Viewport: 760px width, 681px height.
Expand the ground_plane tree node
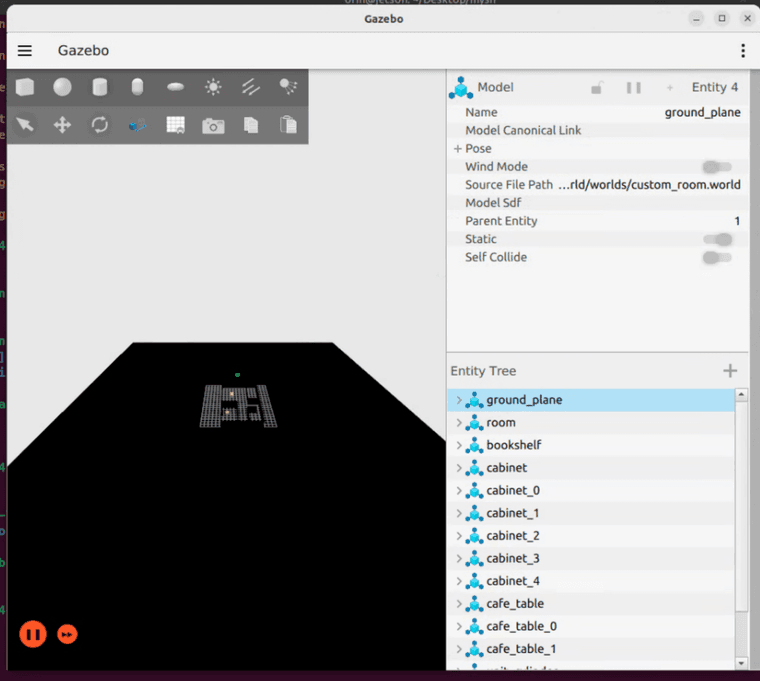[459, 400]
